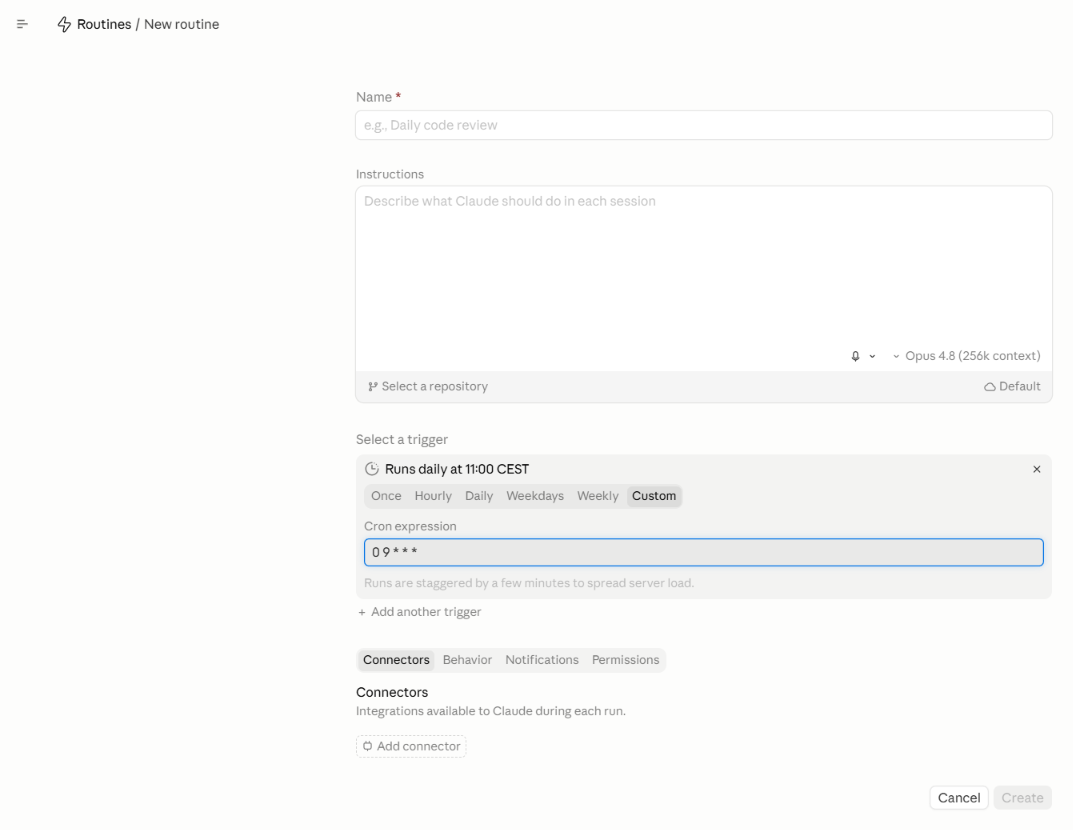1073x830 pixels.
Task: Click the Add connector button
Action: (411, 746)
